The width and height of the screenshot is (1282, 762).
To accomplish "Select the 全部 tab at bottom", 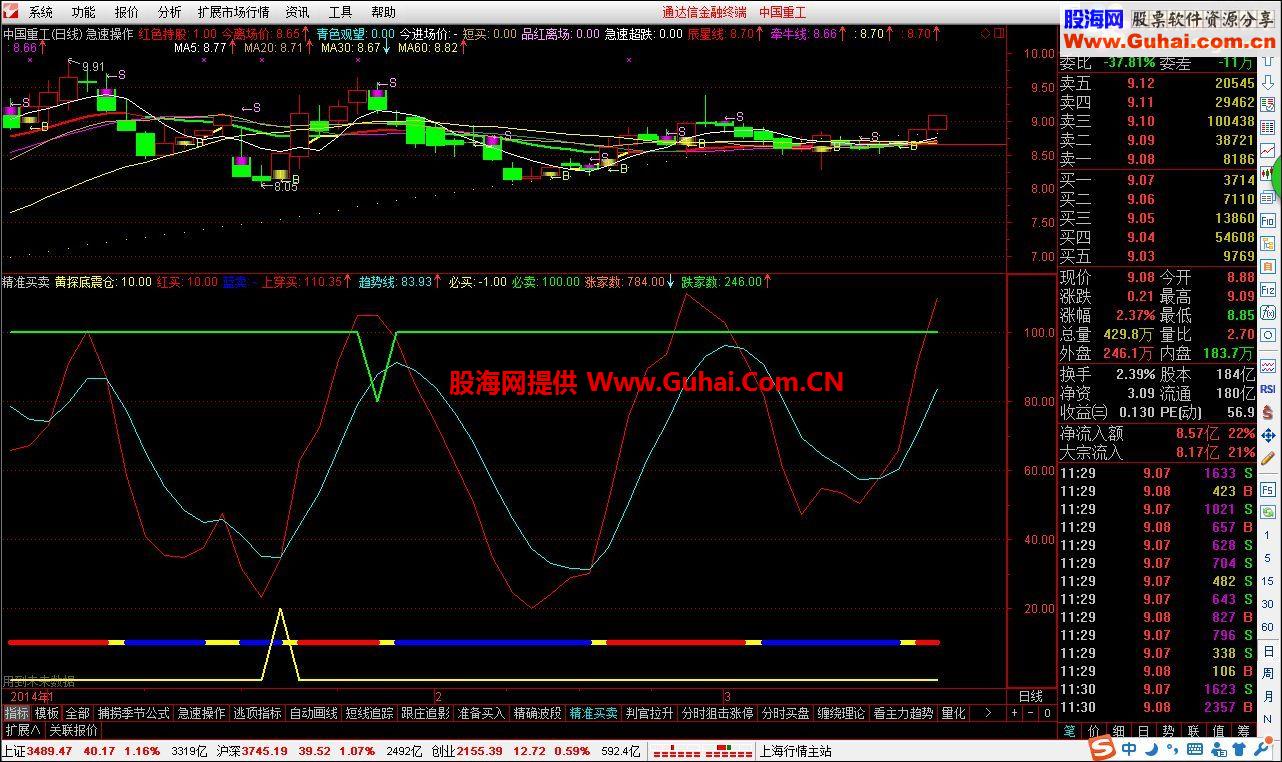I will point(78,713).
